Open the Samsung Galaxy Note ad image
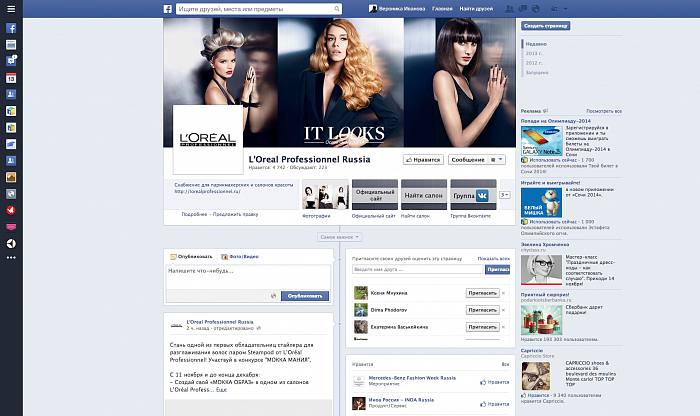 point(542,140)
